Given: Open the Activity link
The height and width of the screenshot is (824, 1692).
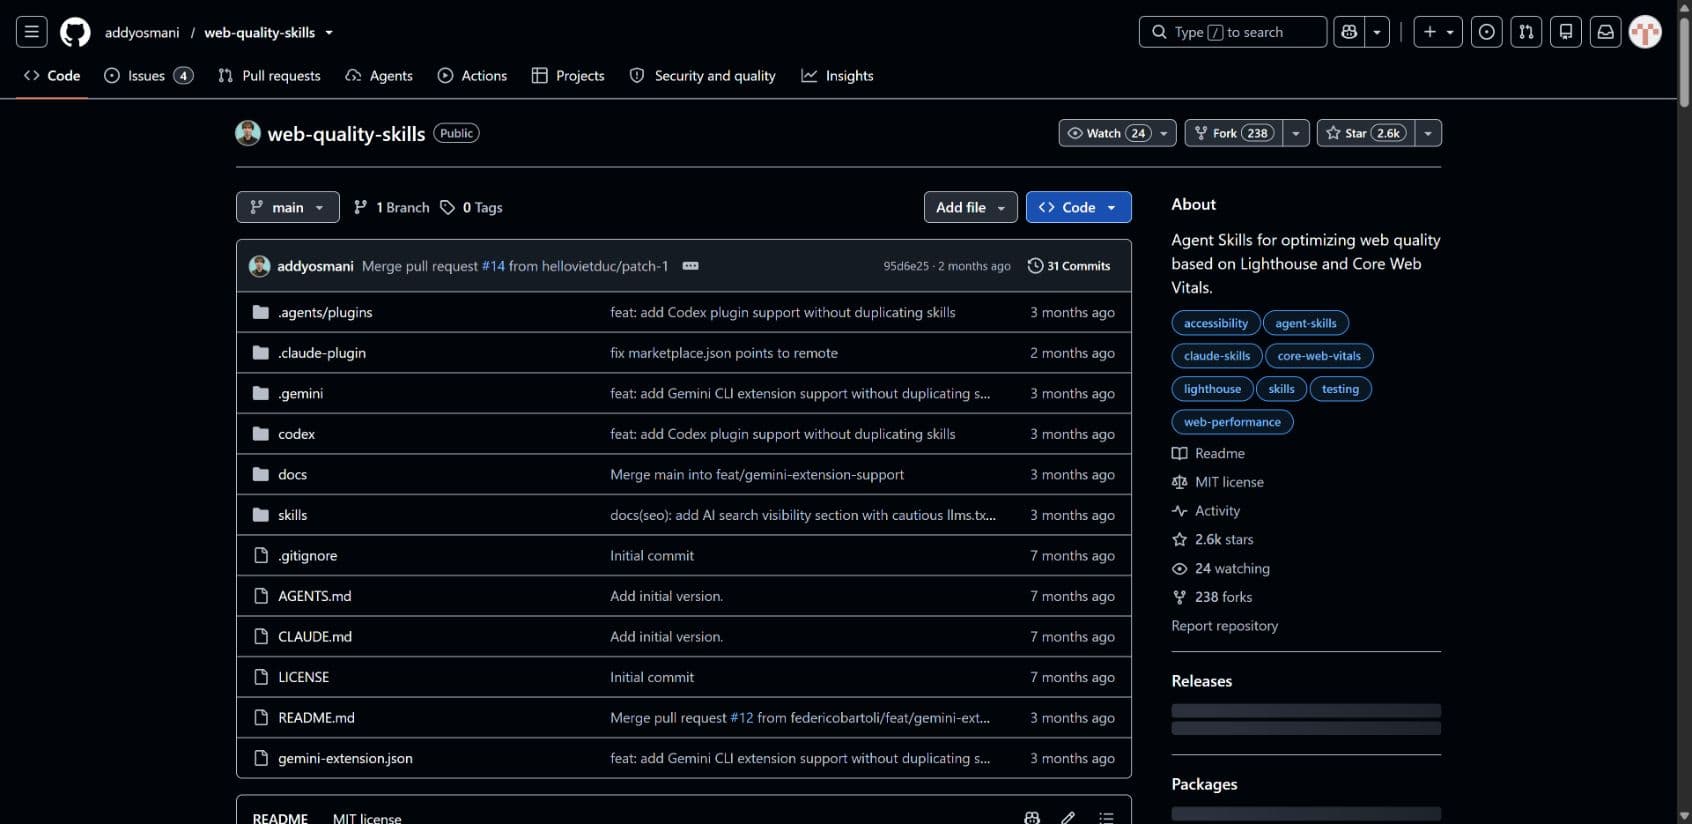Looking at the screenshot, I should point(1206,510).
